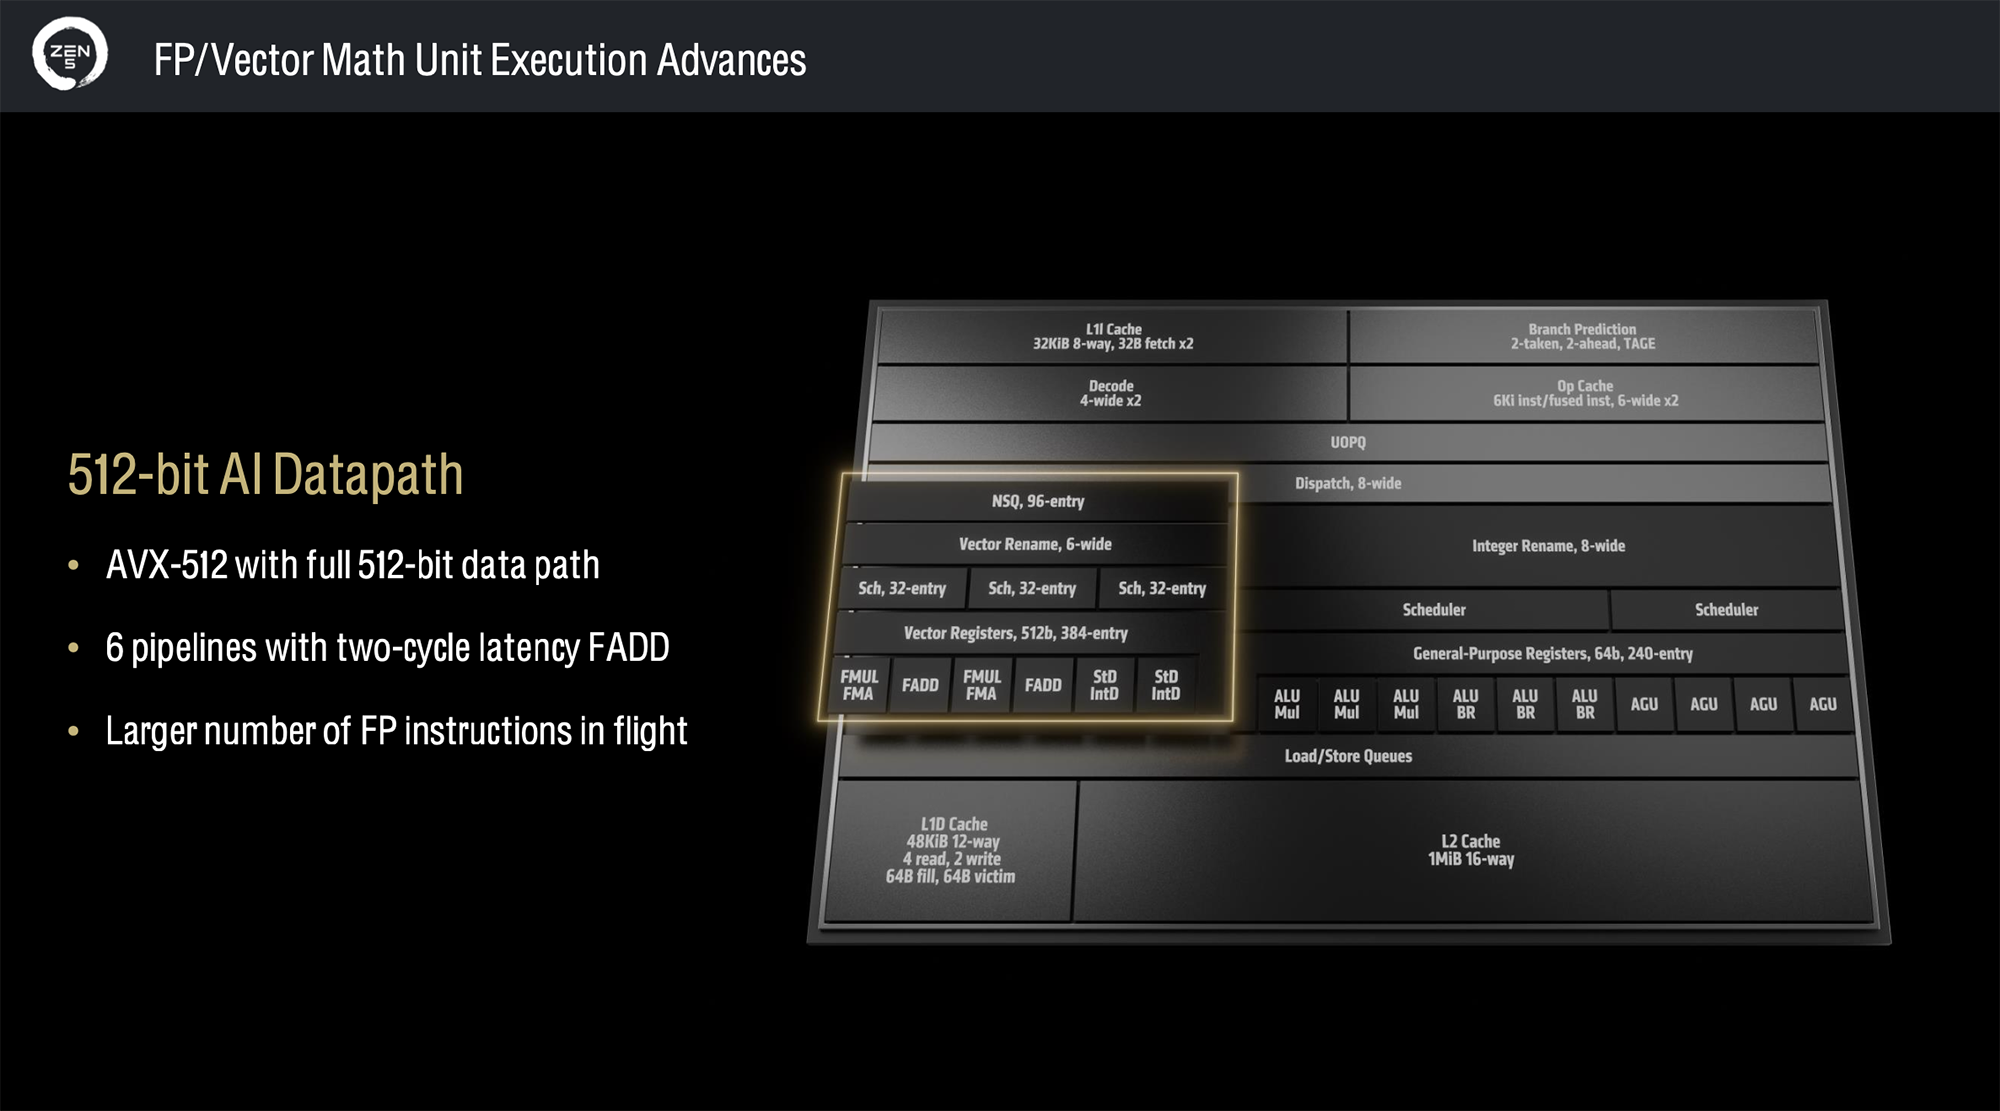Click the Load/Store Queues bar
Image resolution: width=2000 pixels, height=1111 pixels.
1347,756
